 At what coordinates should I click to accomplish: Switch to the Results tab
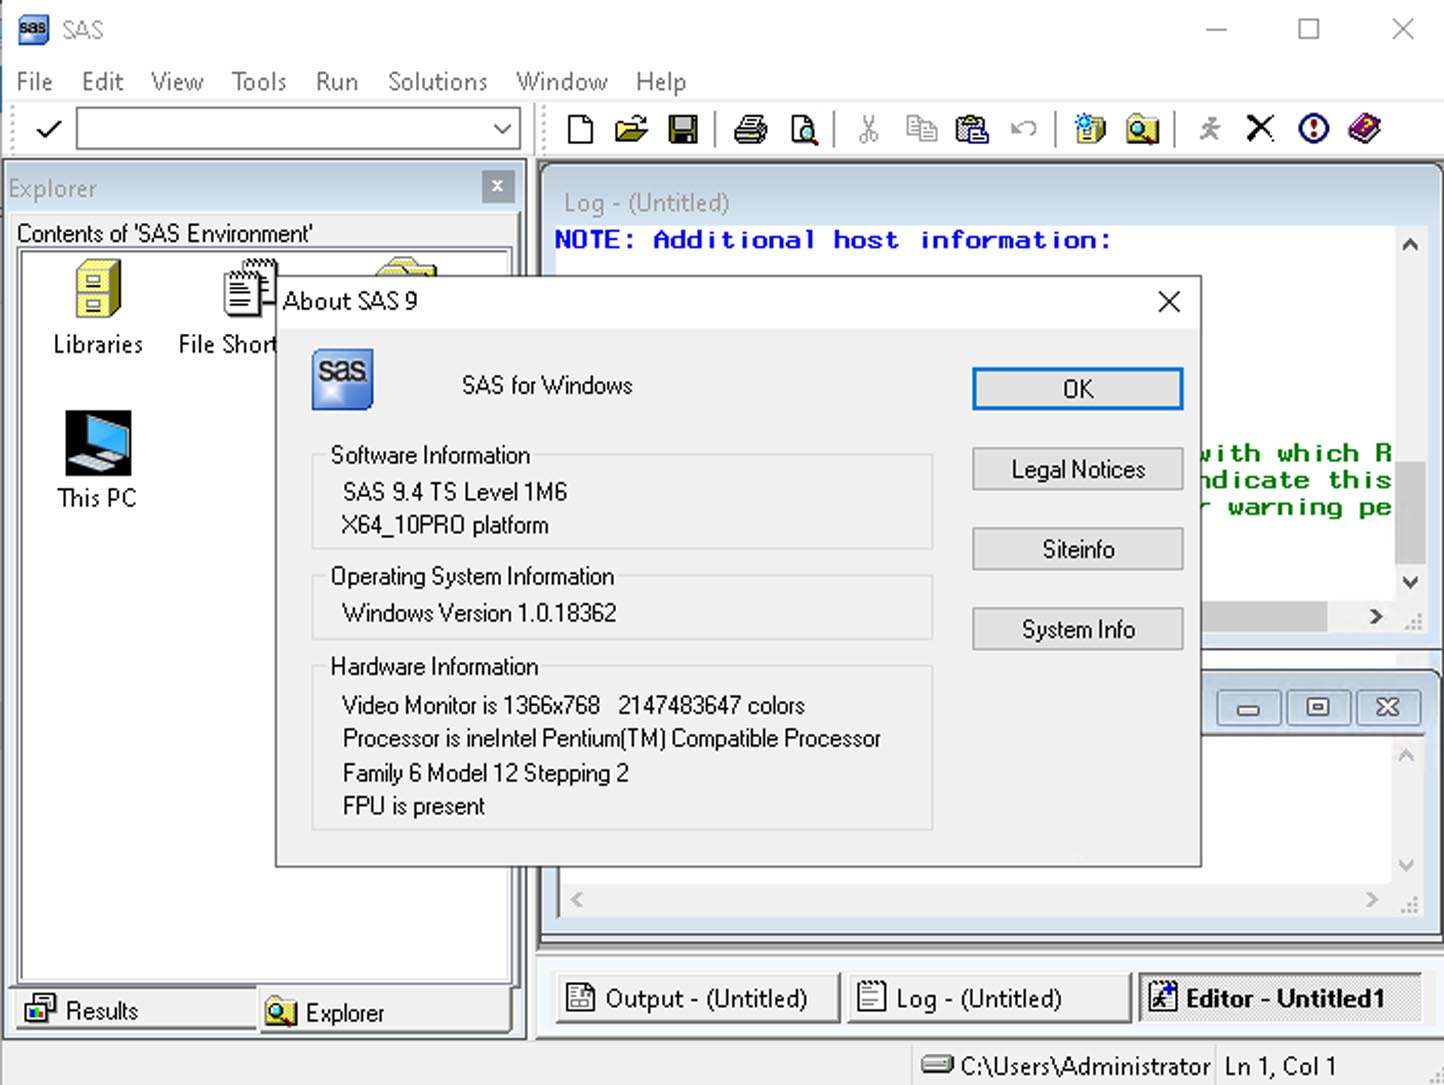click(x=85, y=1010)
